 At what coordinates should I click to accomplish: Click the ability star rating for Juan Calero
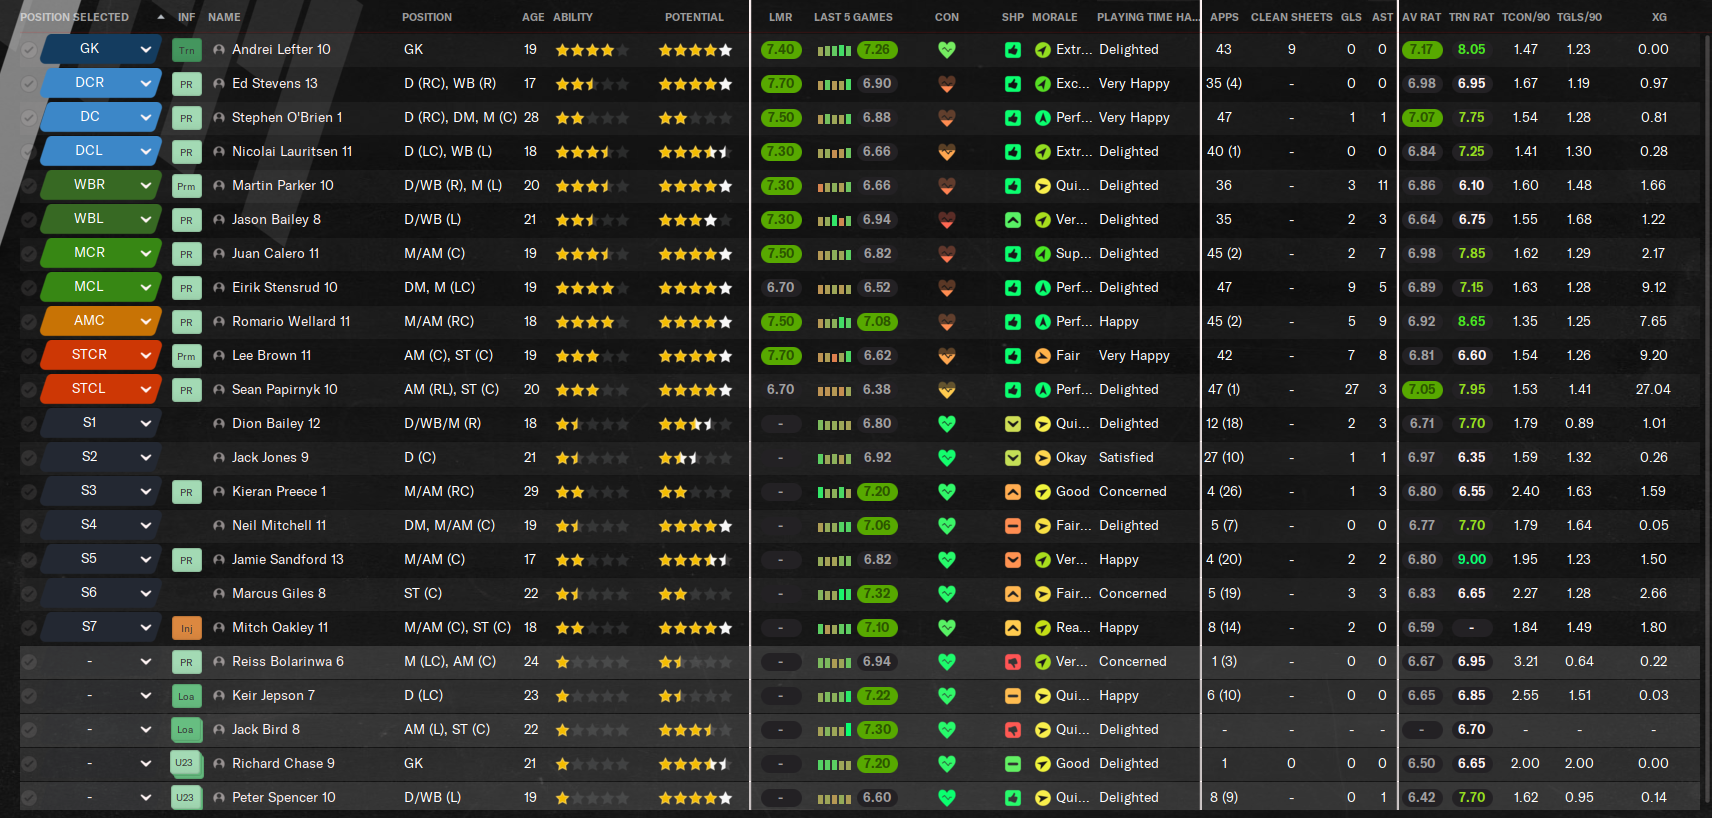point(592,254)
